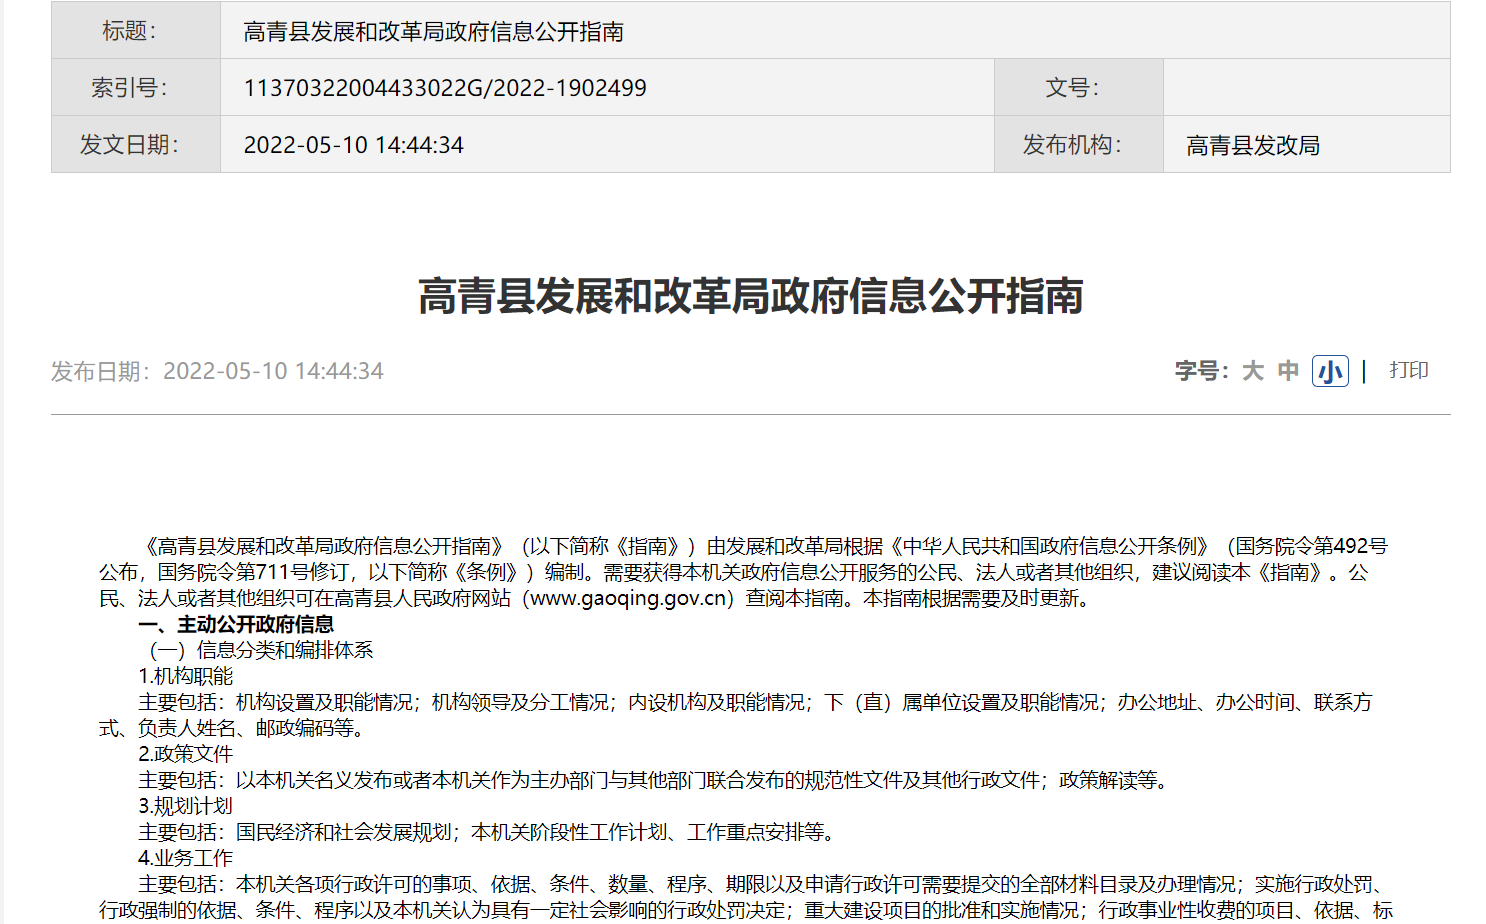This screenshot has height=924, width=1486.
Task: Click the 发文日期 label cell
Action: pos(130,145)
